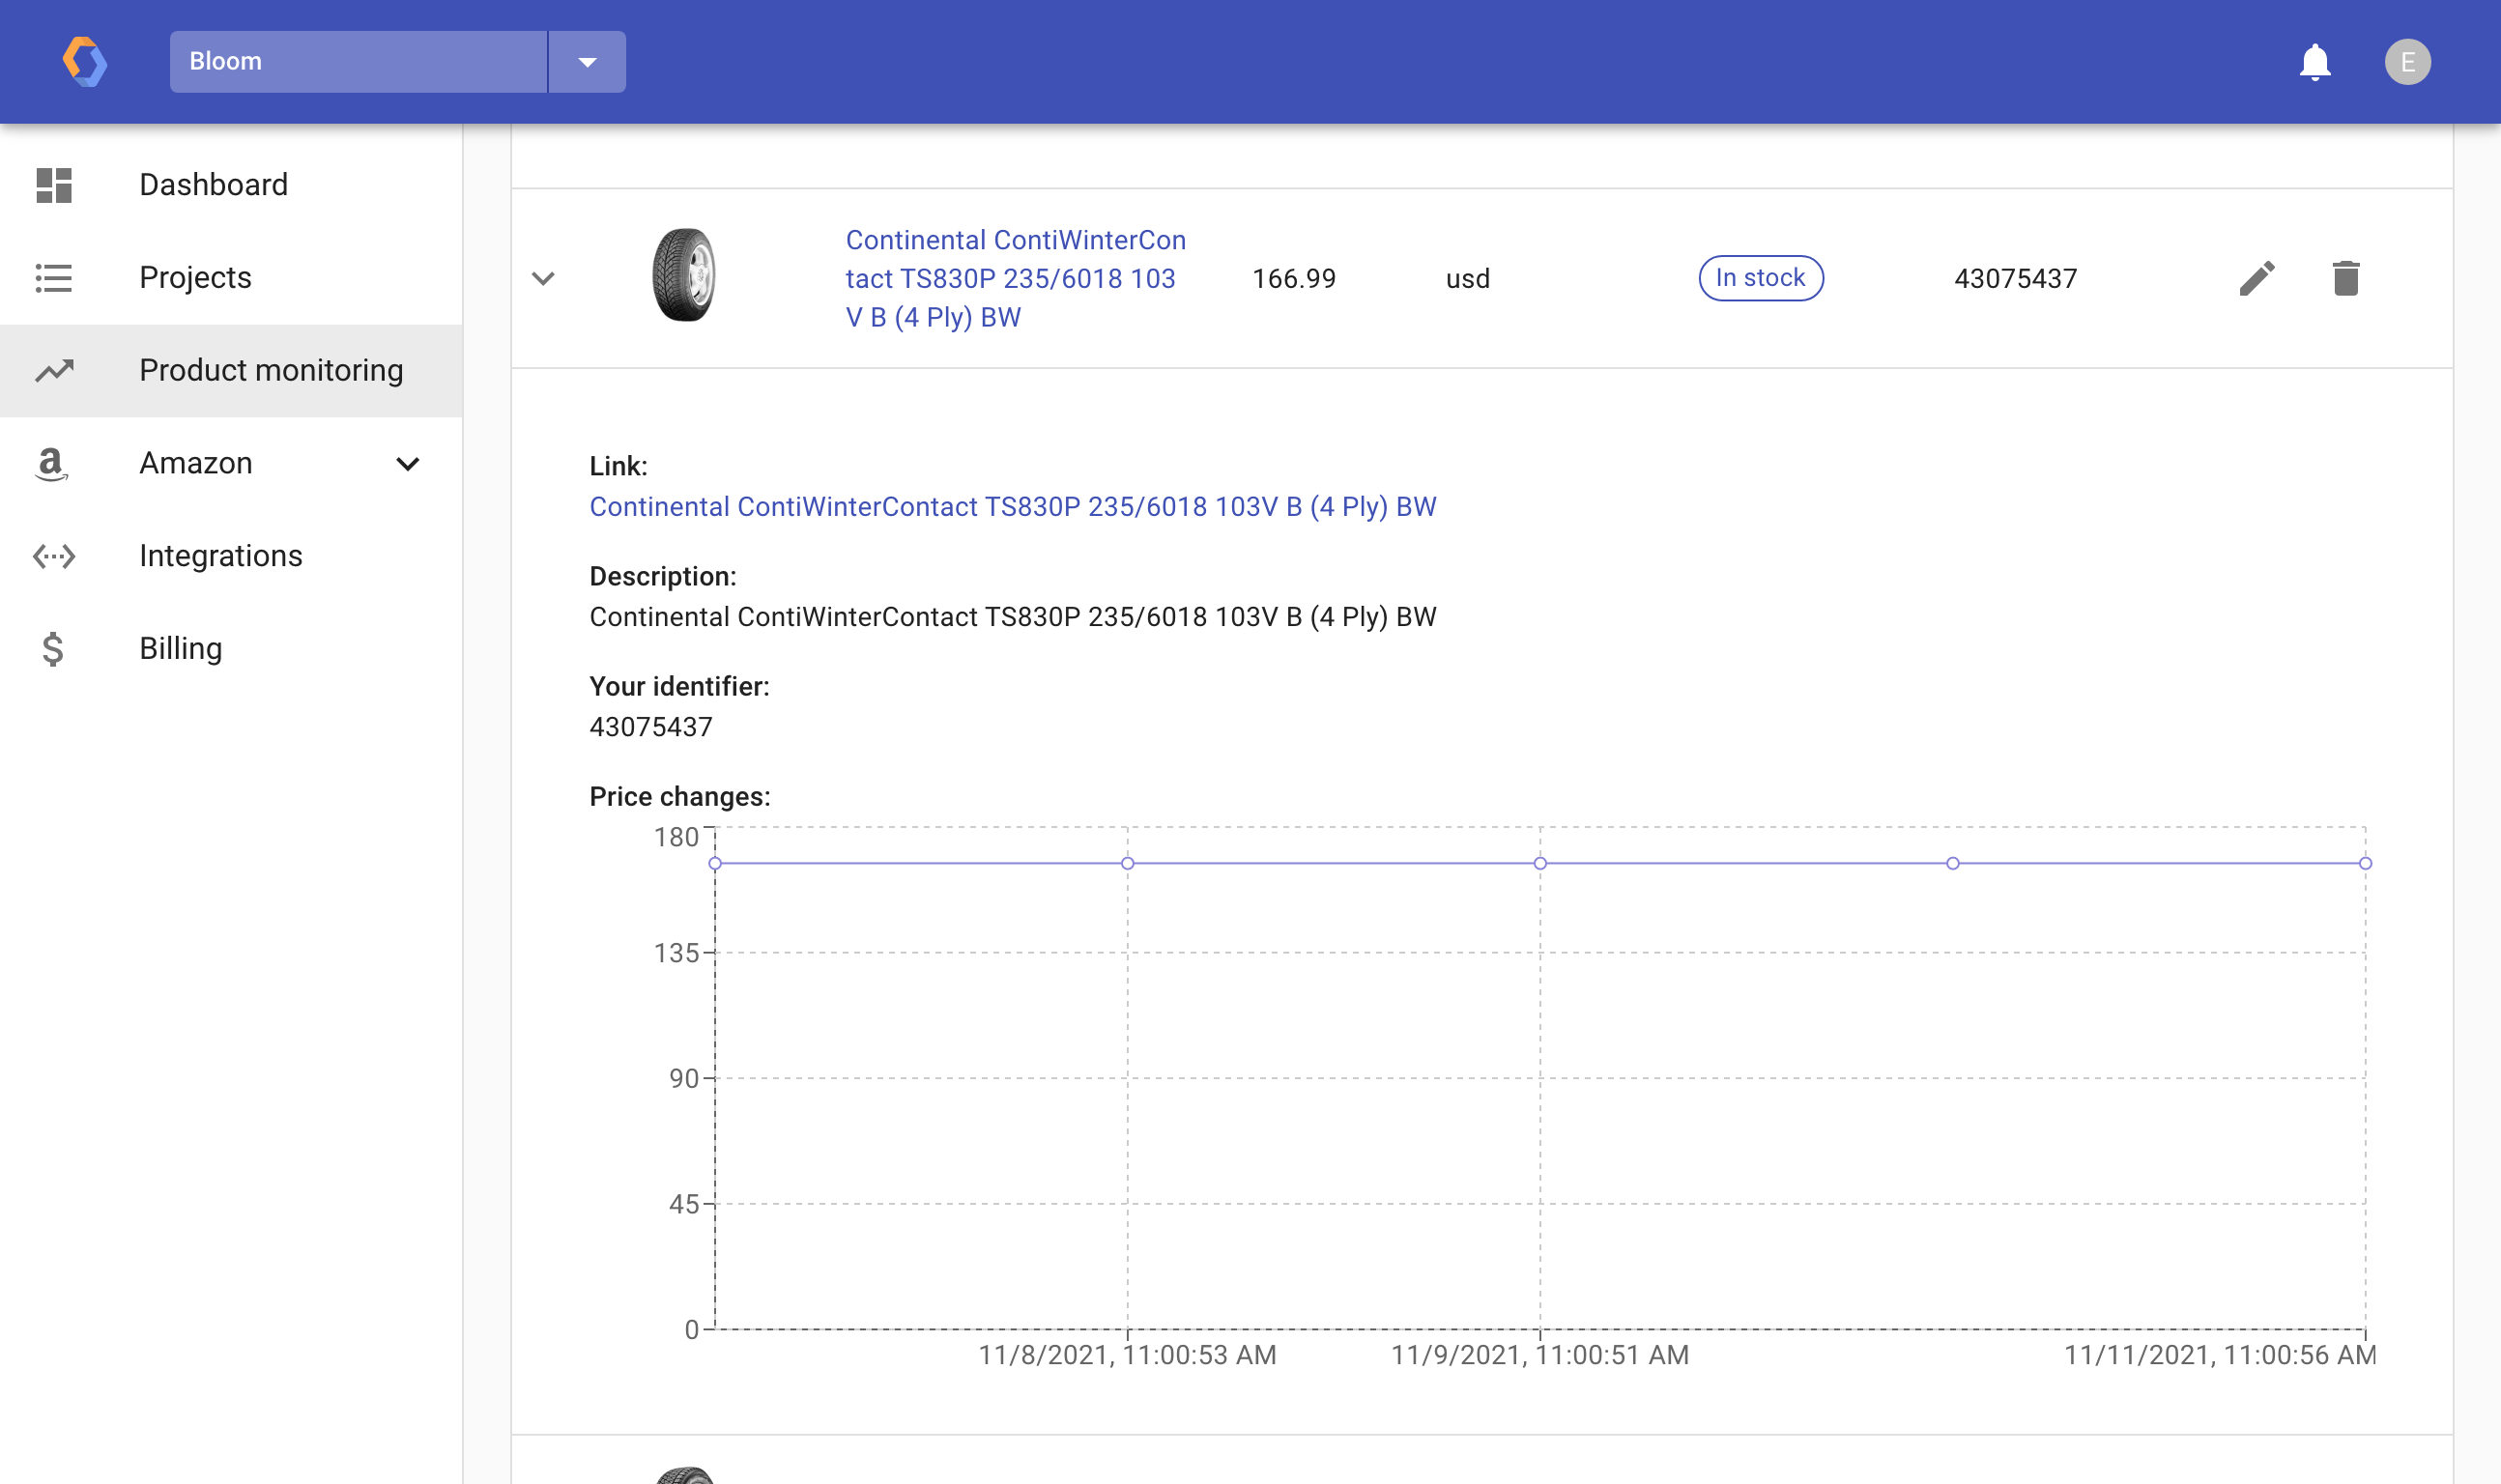Open the Bloom project dropdown arrow

click(x=587, y=62)
